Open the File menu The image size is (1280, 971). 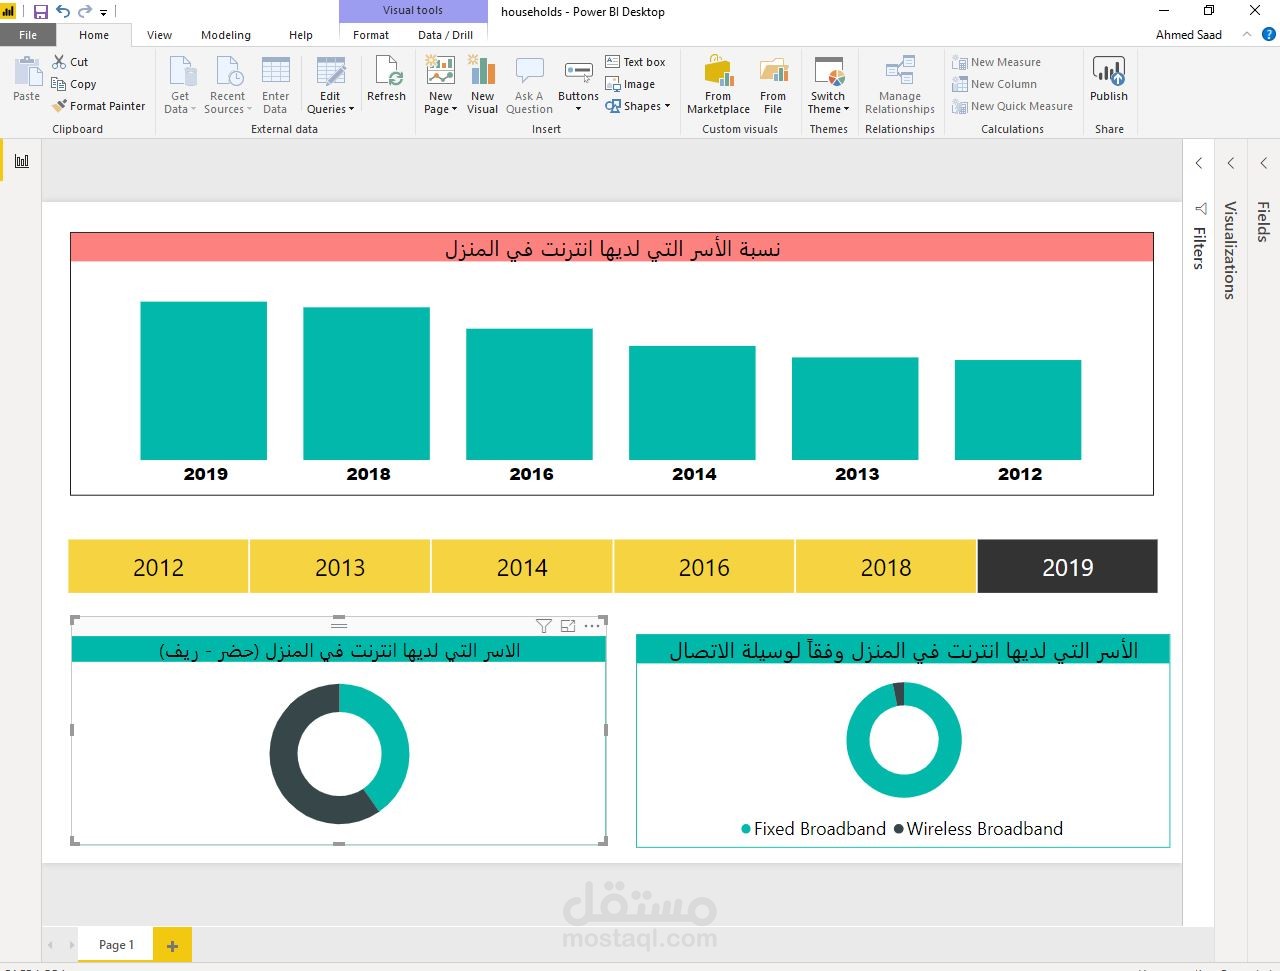pyautogui.click(x=28, y=35)
